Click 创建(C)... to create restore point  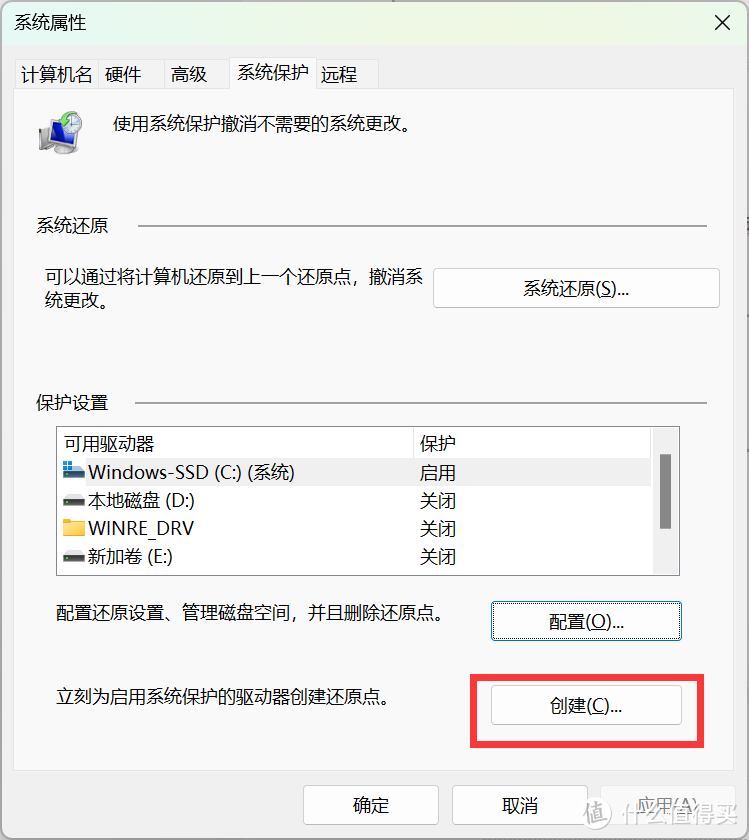pyautogui.click(x=586, y=705)
